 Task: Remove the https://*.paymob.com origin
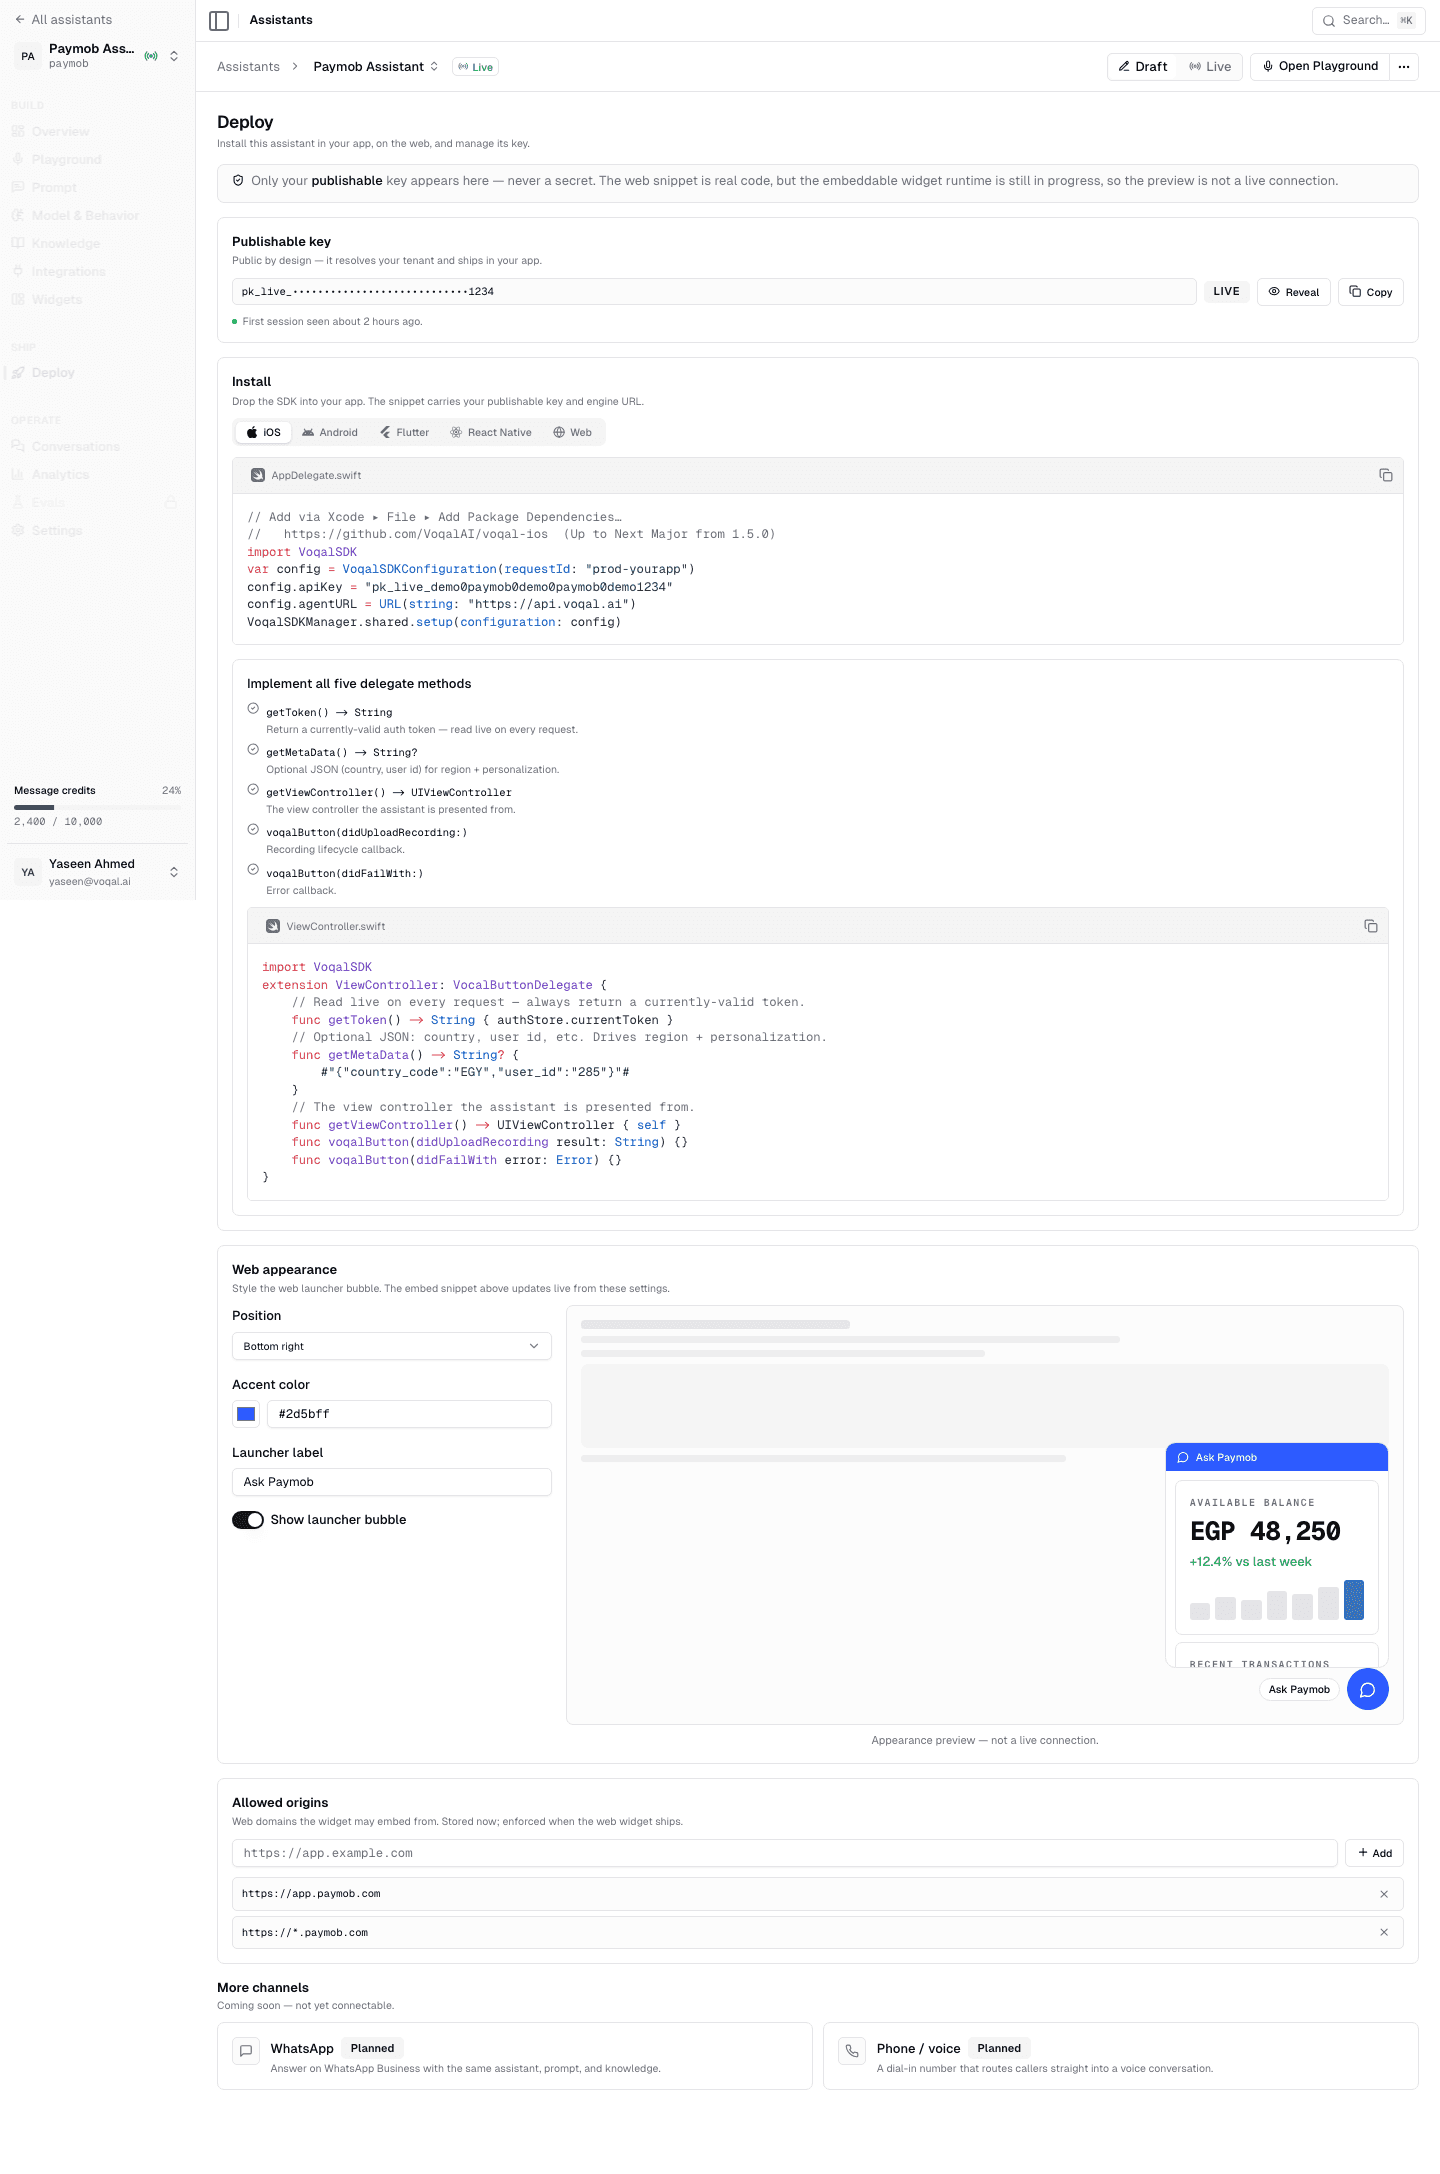pyautogui.click(x=1384, y=1932)
